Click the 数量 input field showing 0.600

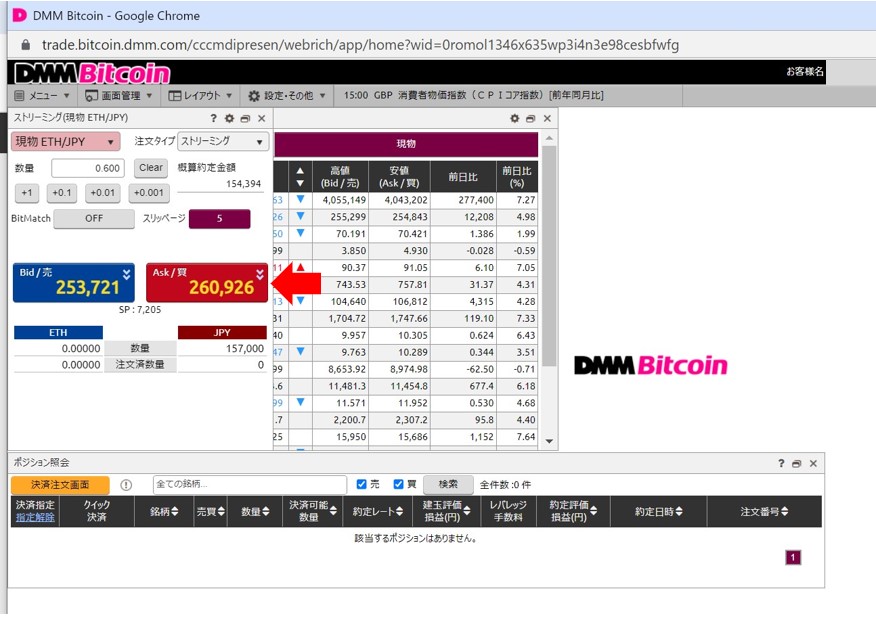click(88, 168)
